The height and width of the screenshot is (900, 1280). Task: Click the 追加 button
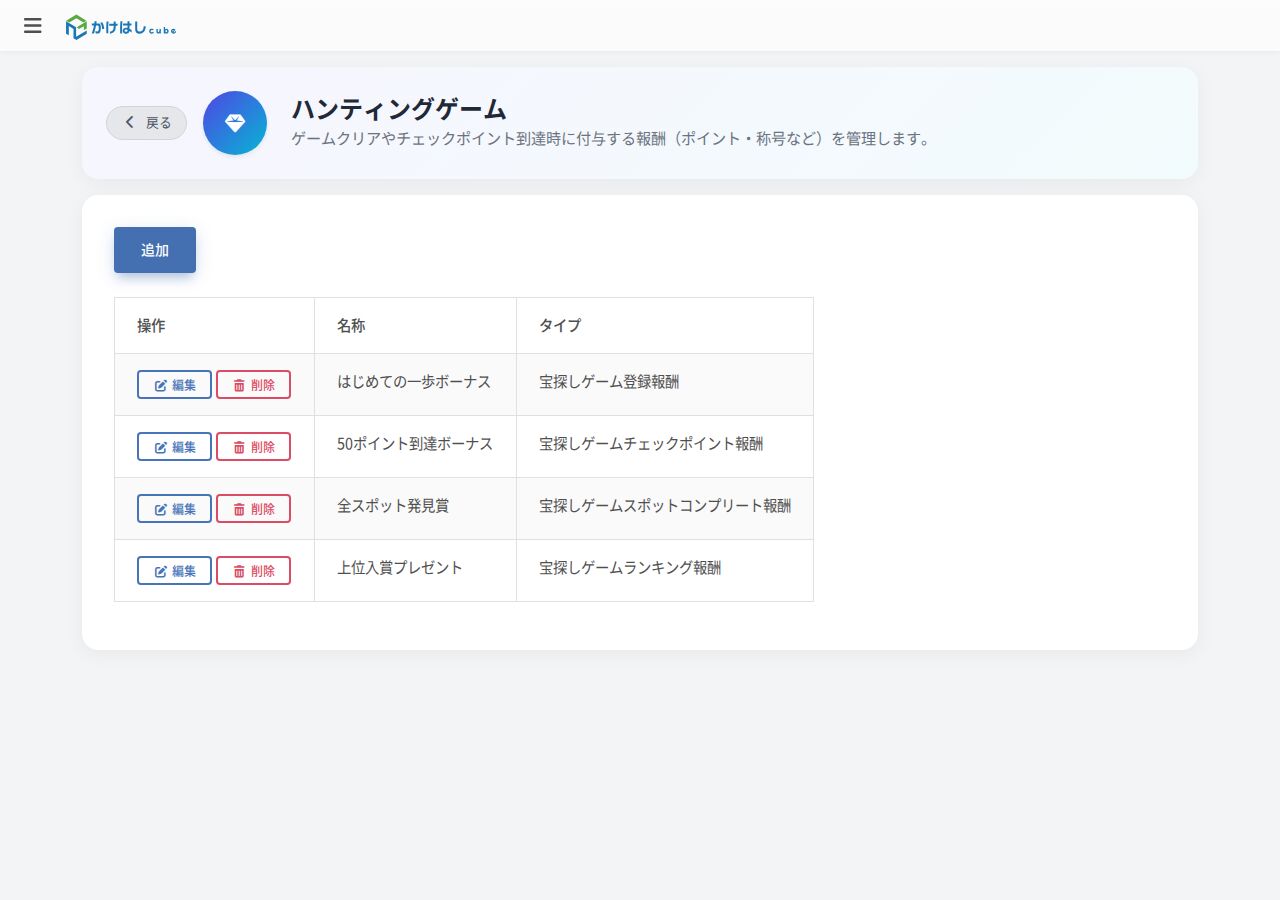coord(155,250)
